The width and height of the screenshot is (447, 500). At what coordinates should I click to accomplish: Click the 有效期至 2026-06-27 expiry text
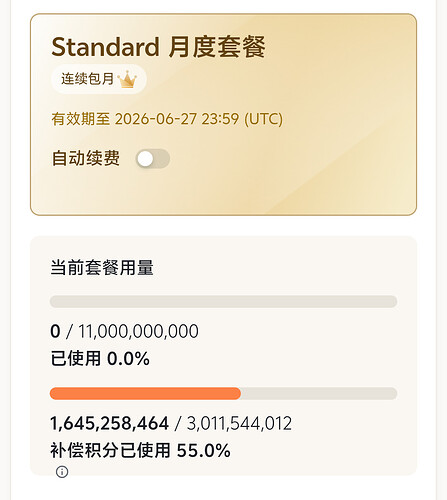coord(167,119)
